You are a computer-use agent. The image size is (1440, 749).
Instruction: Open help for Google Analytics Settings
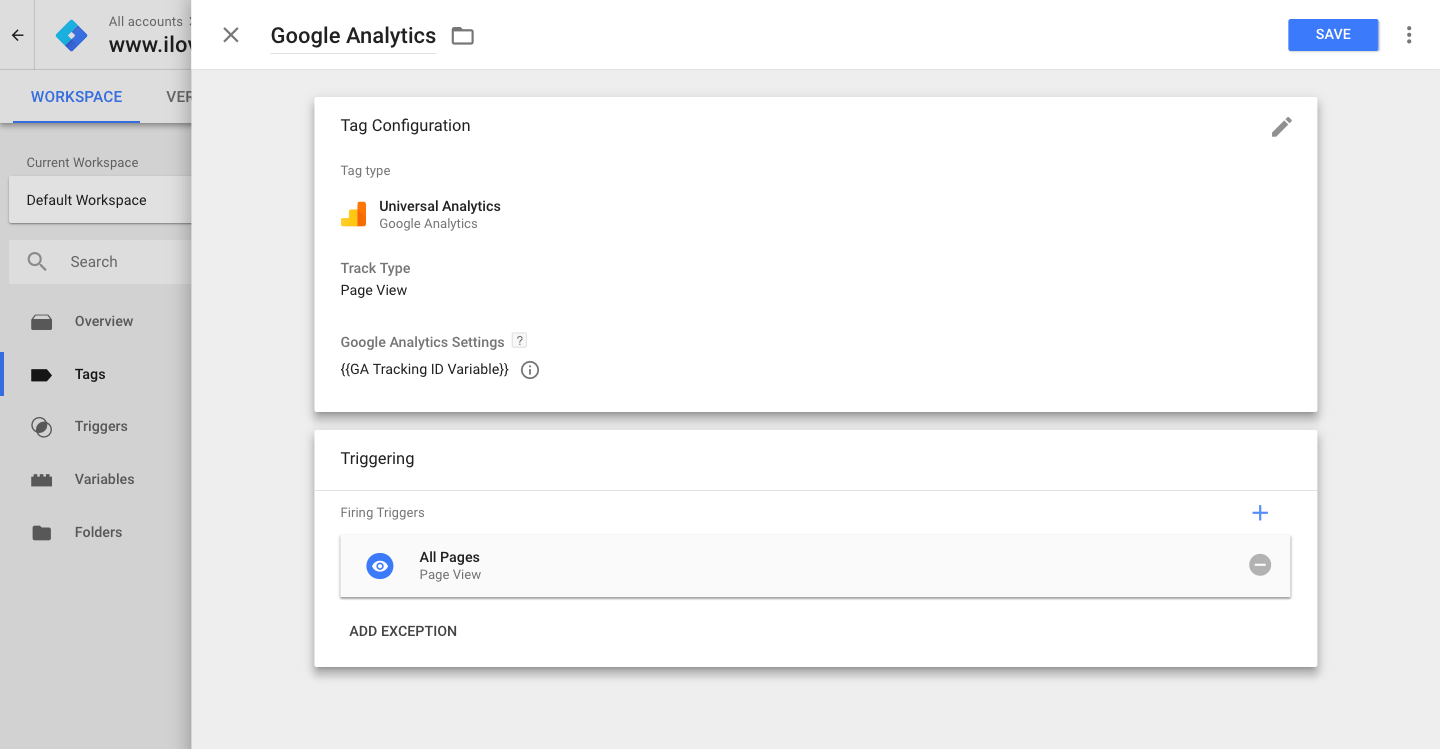coord(519,340)
